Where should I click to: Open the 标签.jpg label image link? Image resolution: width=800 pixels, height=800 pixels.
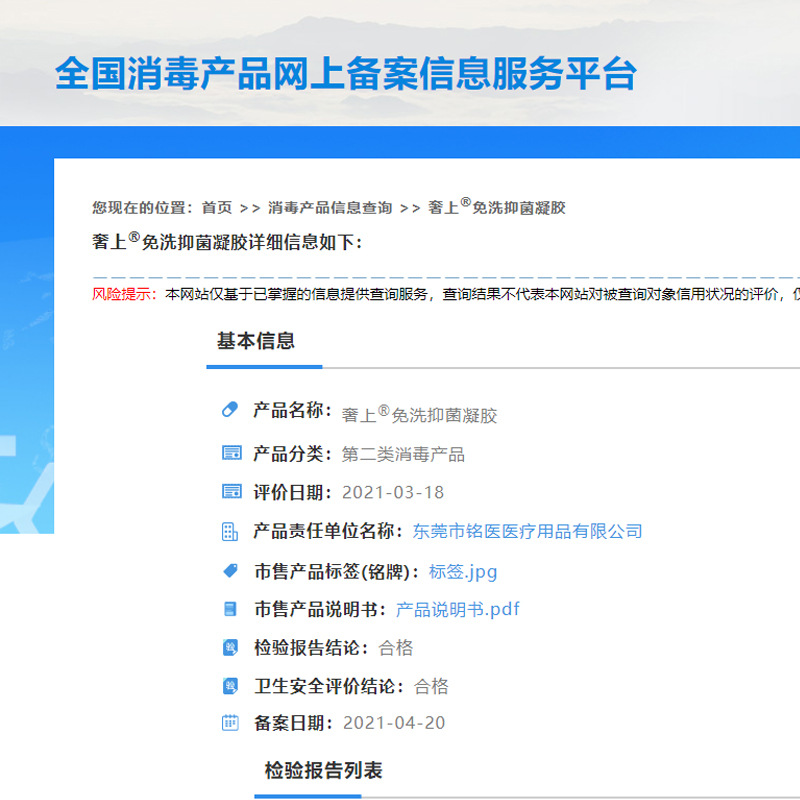pos(462,572)
